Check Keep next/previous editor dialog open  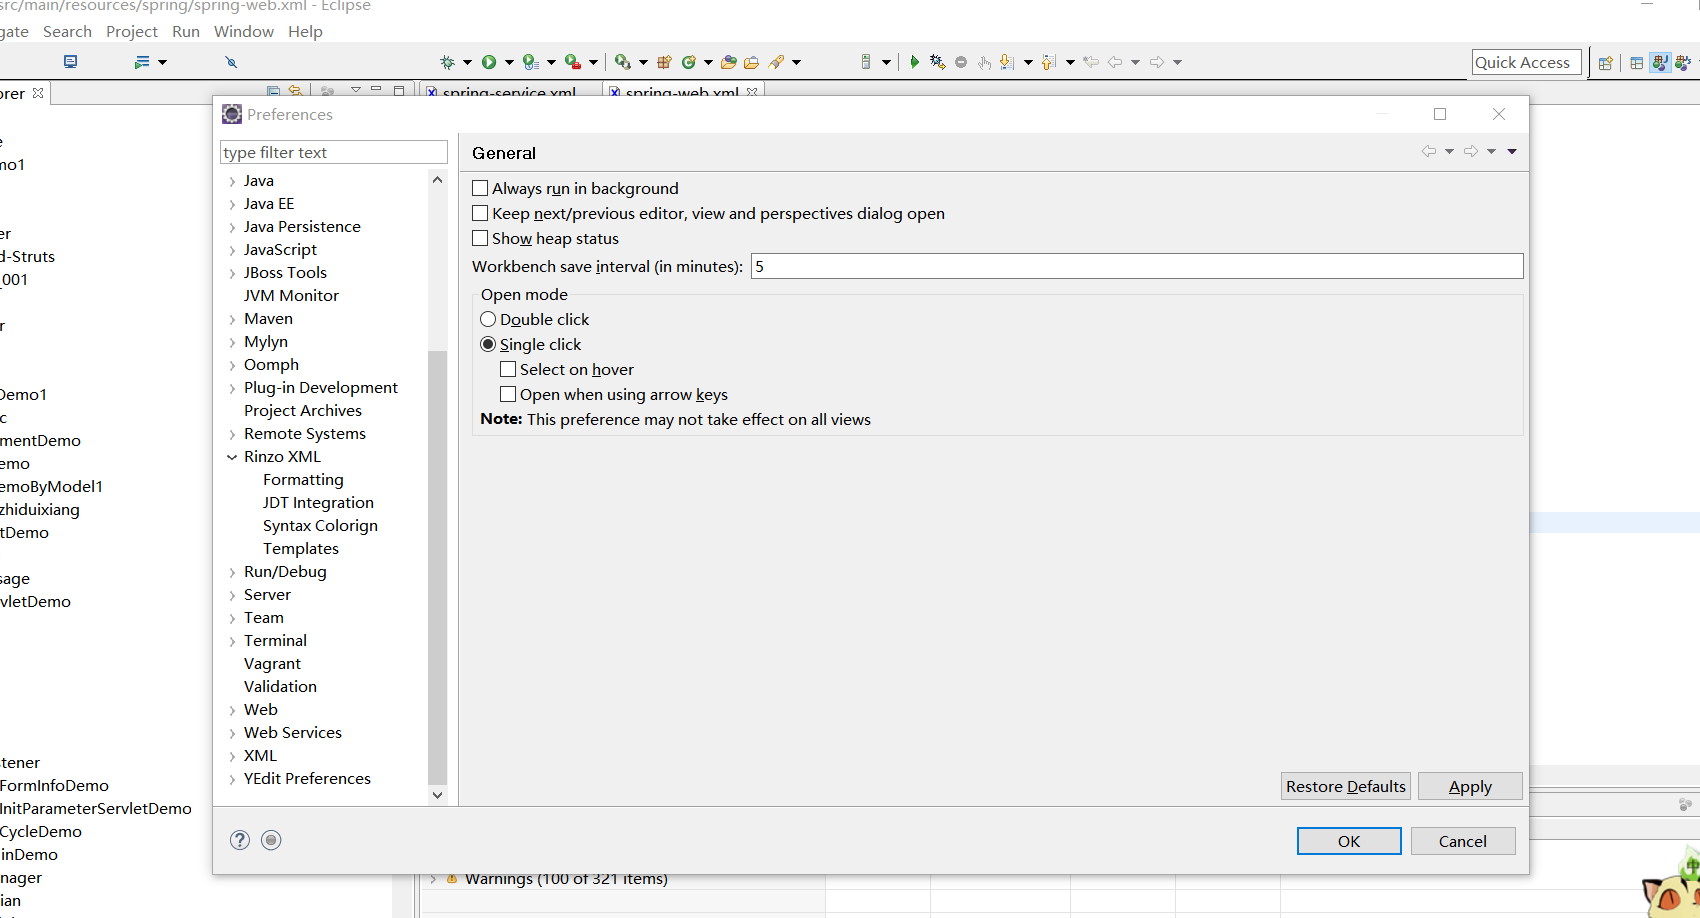(x=480, y=213)
